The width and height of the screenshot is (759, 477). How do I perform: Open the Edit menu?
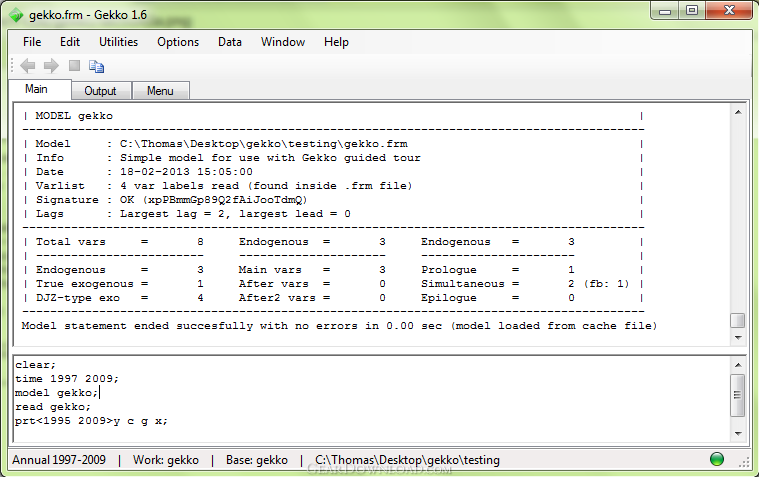[70, 42]
